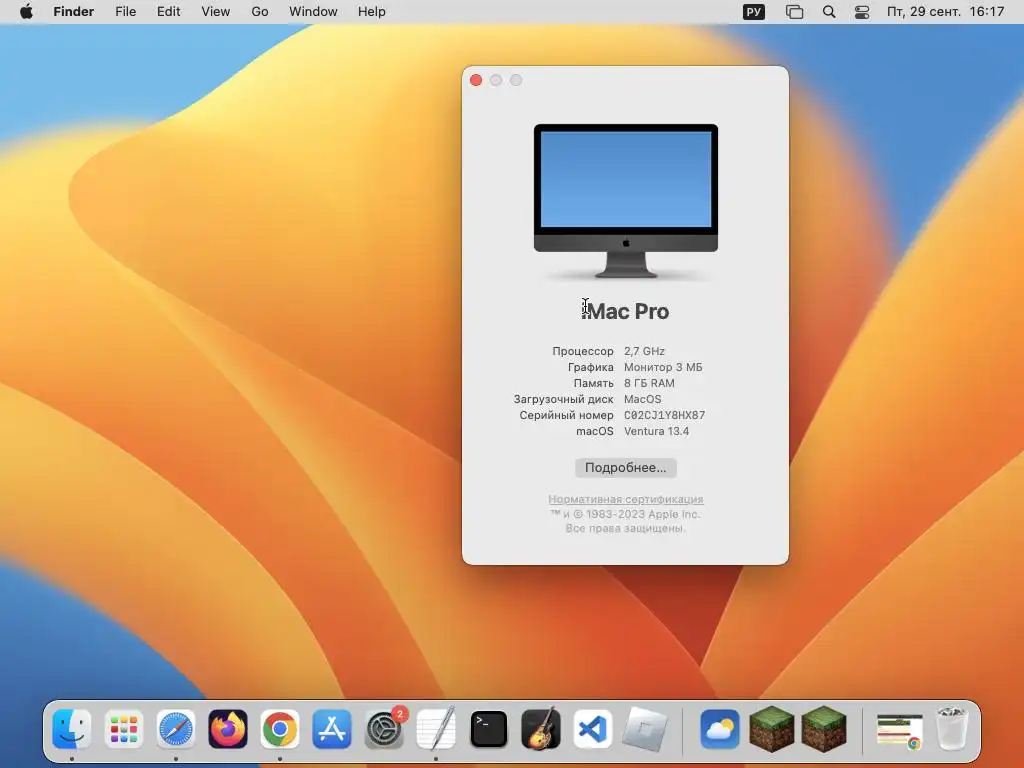1024x768 pixels.
Task: Open the Apple menu
Action: click(x=26, y=12)
